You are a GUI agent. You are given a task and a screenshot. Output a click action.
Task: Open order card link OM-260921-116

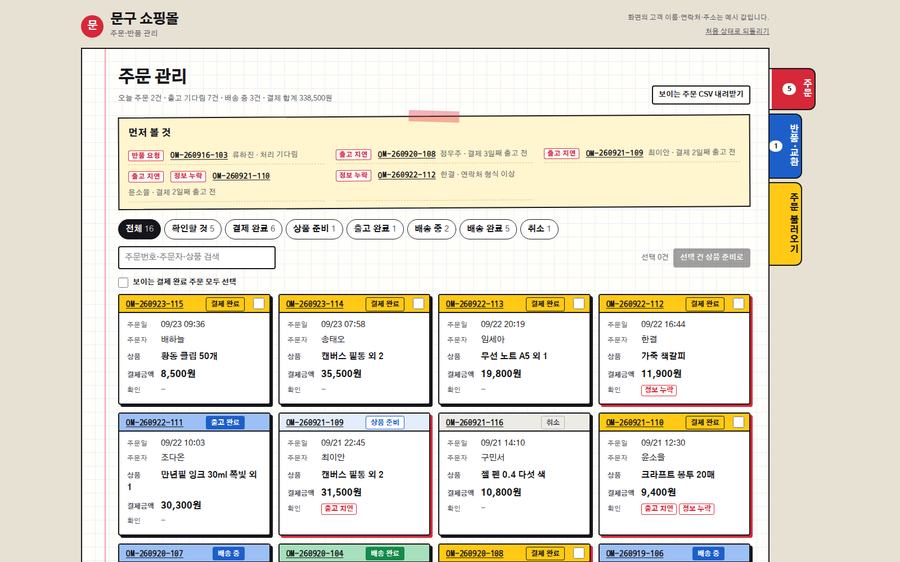tap(475, 423)
